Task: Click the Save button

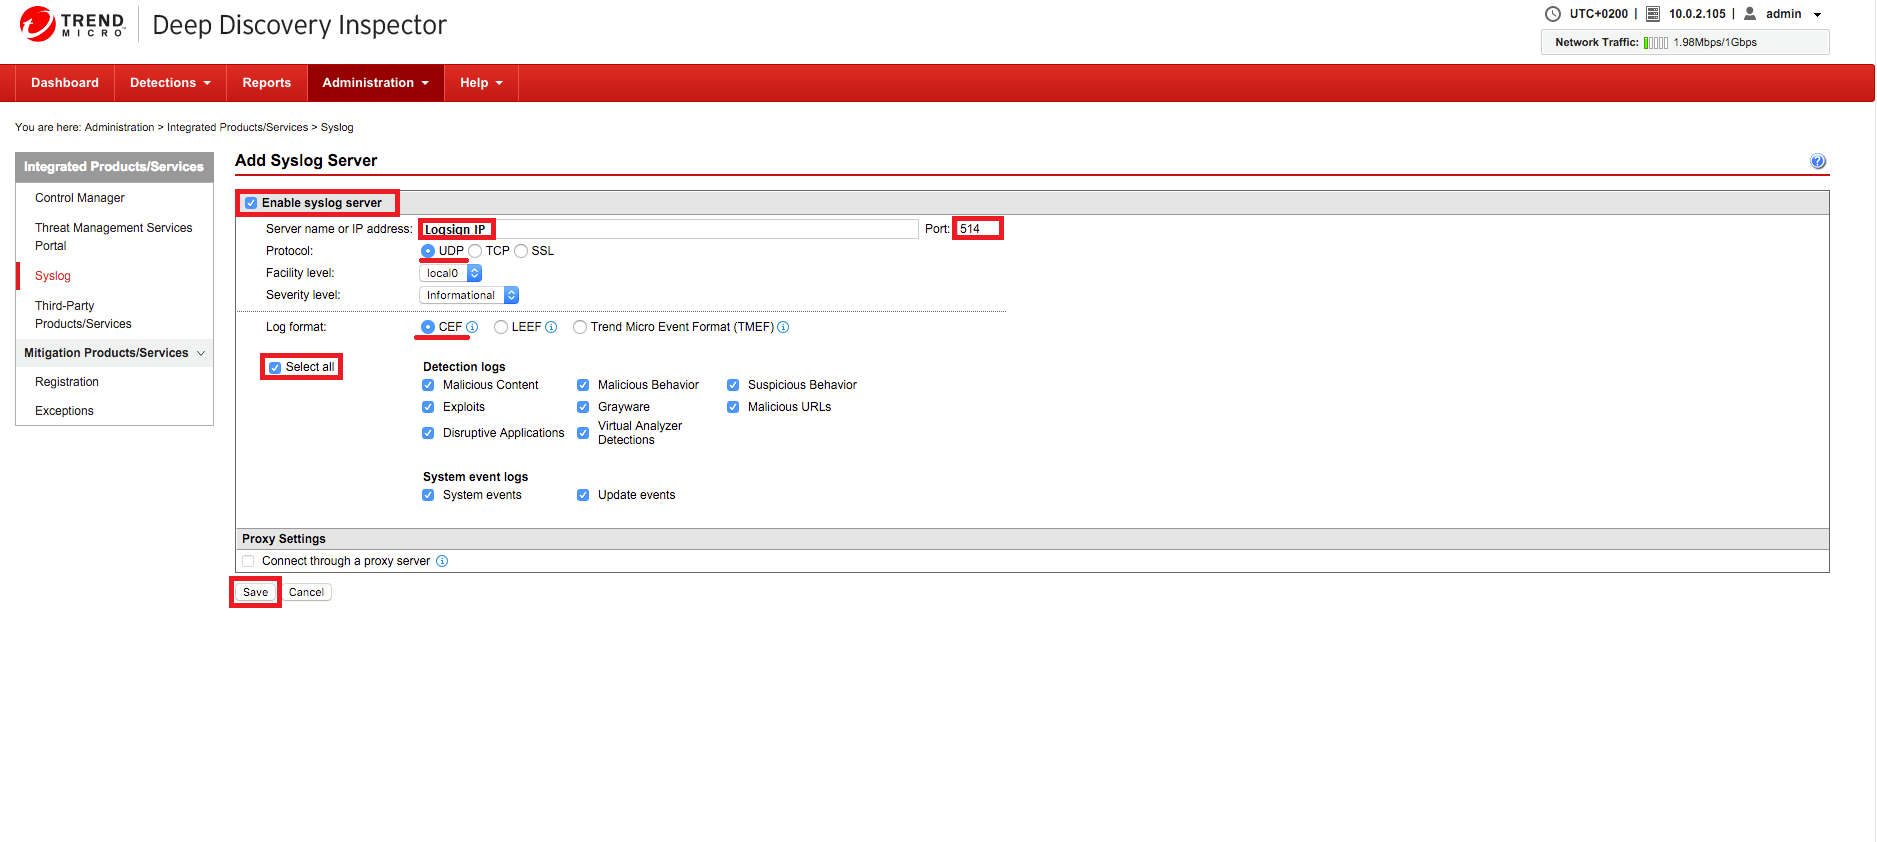Action: click(x=255, y=592)
